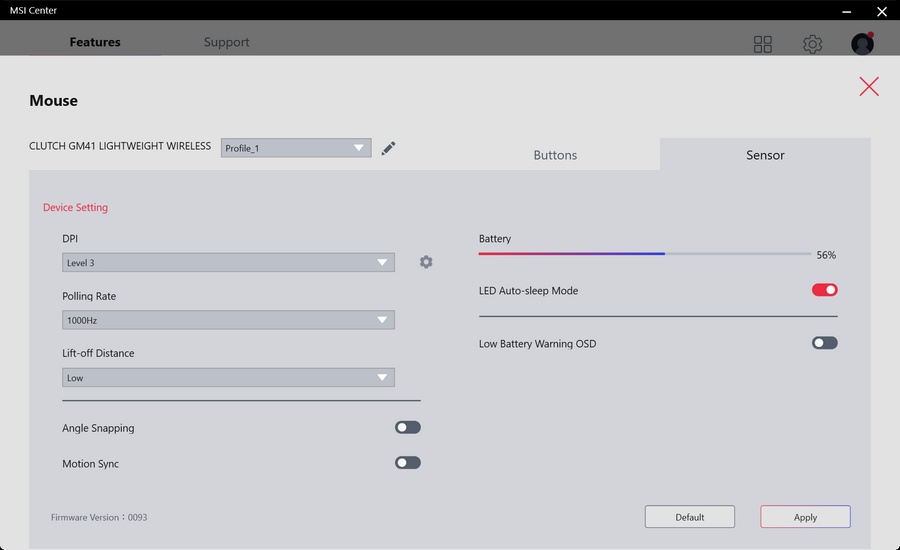The width and height of the screenshot is (900, 550).
Task: Open the Polling Rate 1000Hz dropdown
Action: pyautogui.click(x=228, y=320)
